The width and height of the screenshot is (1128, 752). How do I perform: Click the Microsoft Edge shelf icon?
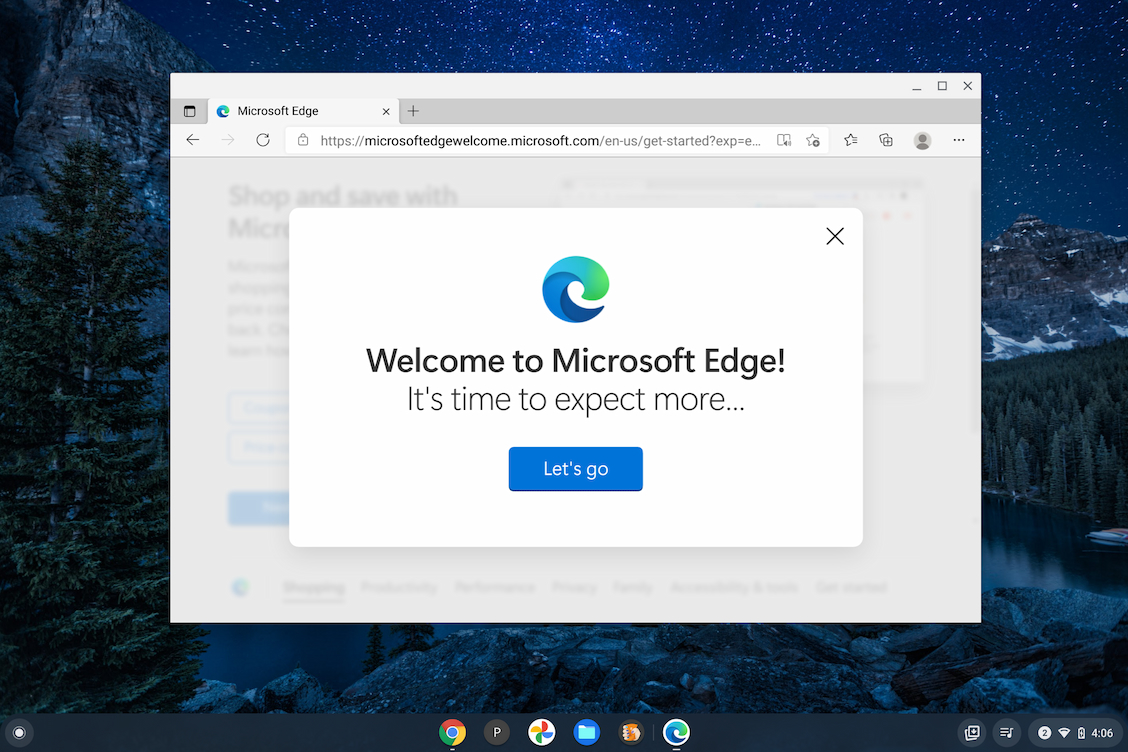click(x=676, y=733)
